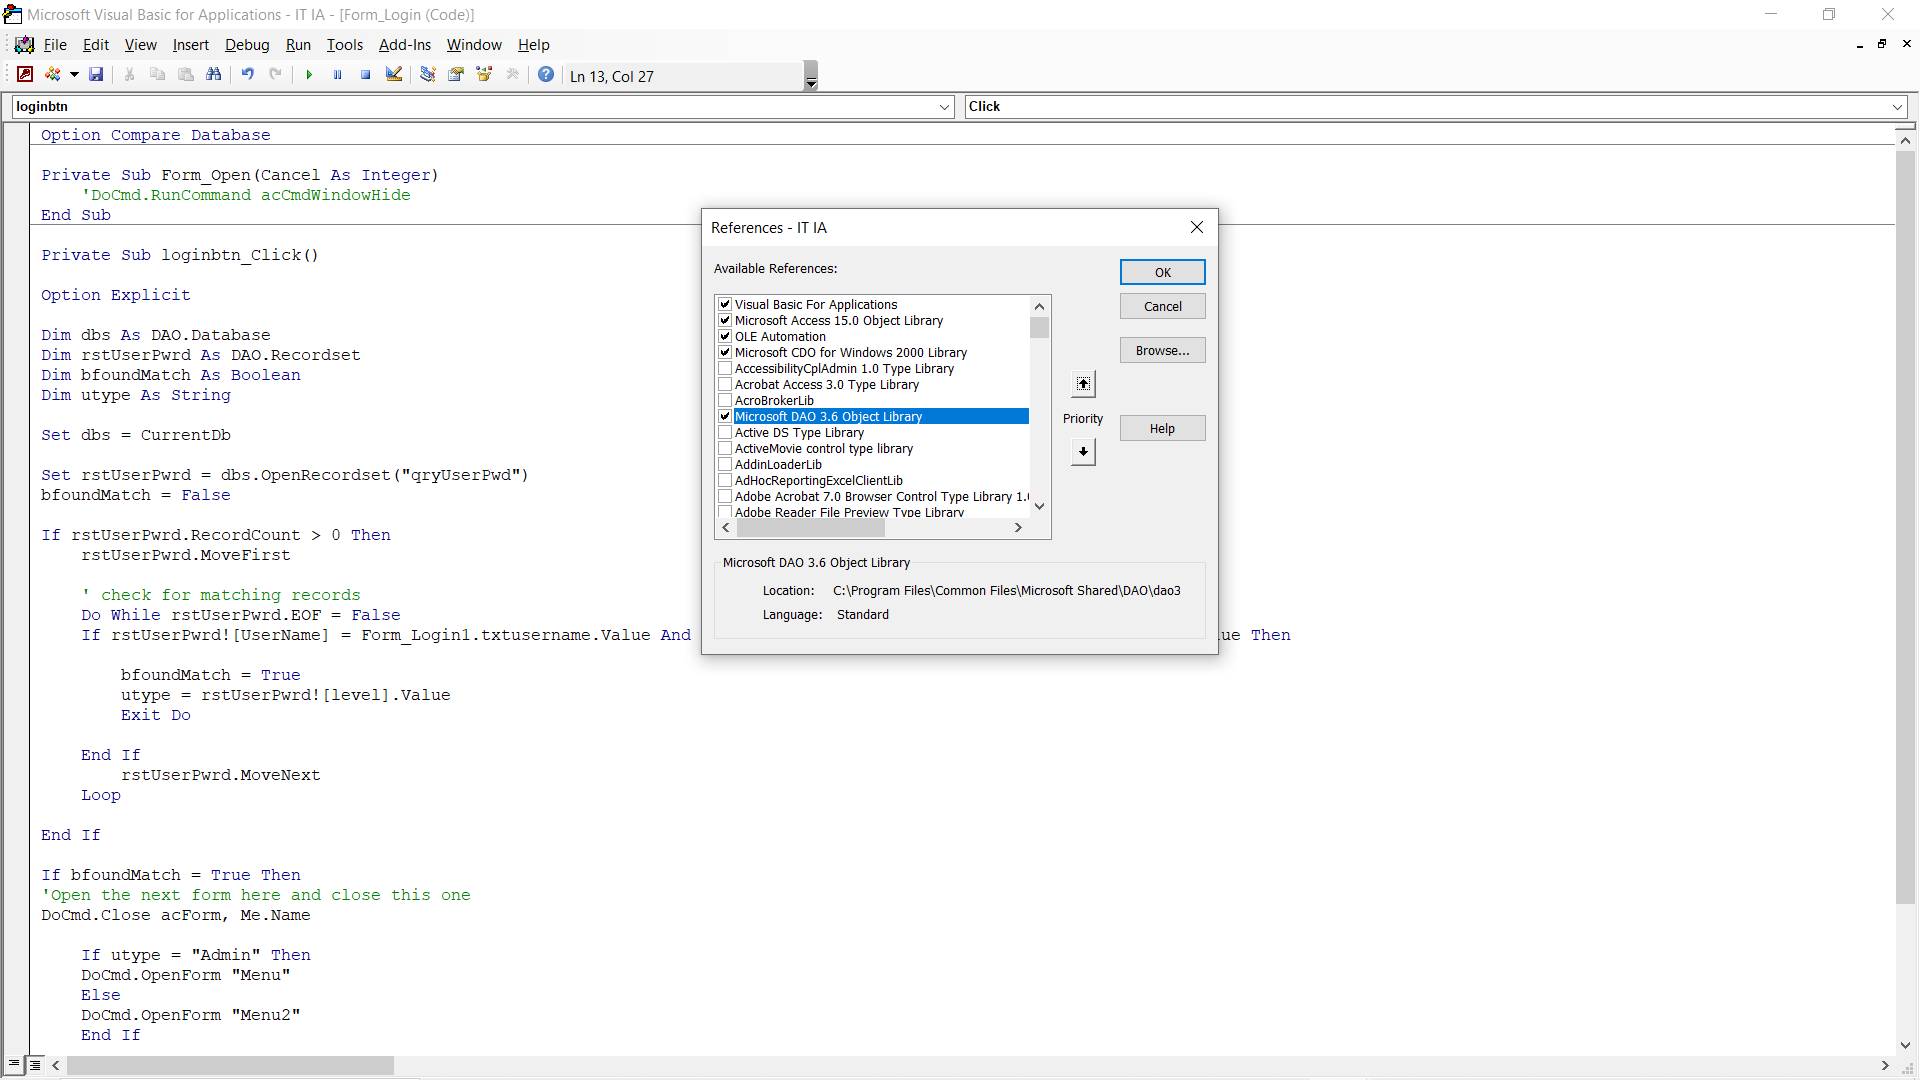Click the View Microsoft Access icon

coord(25,75)
